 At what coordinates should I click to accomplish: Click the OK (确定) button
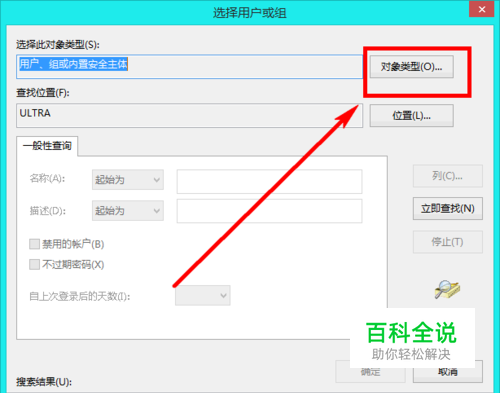pos(370,372)
